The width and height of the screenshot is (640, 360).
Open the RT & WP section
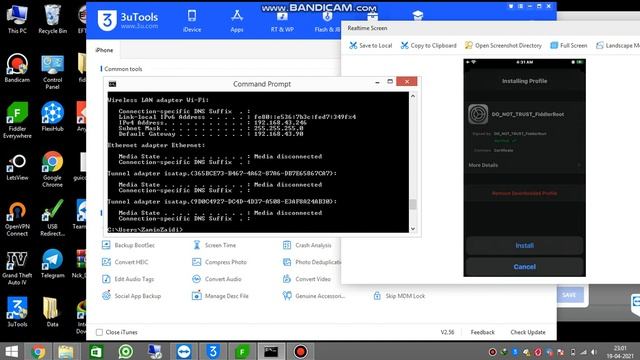pyautogui.click(x=282, y=22)
